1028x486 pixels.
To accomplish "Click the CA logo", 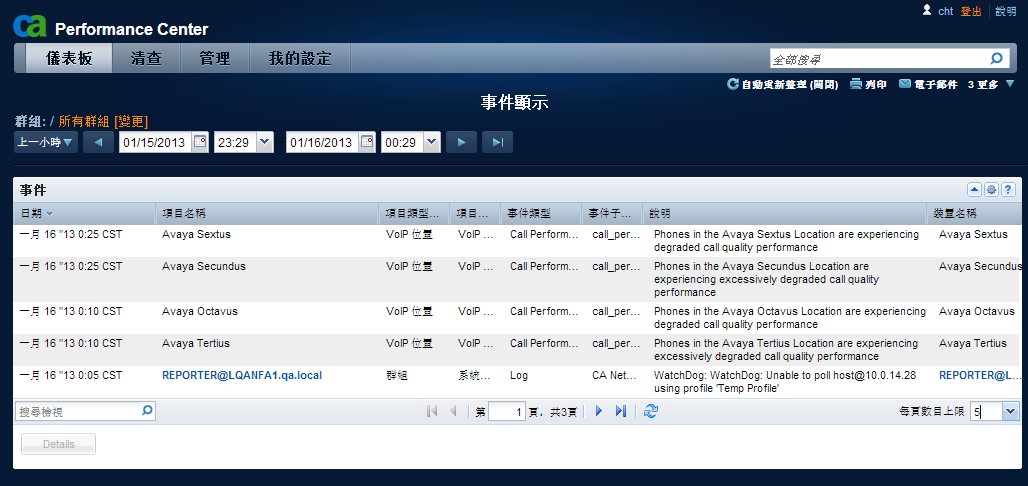I will [30, 26].
